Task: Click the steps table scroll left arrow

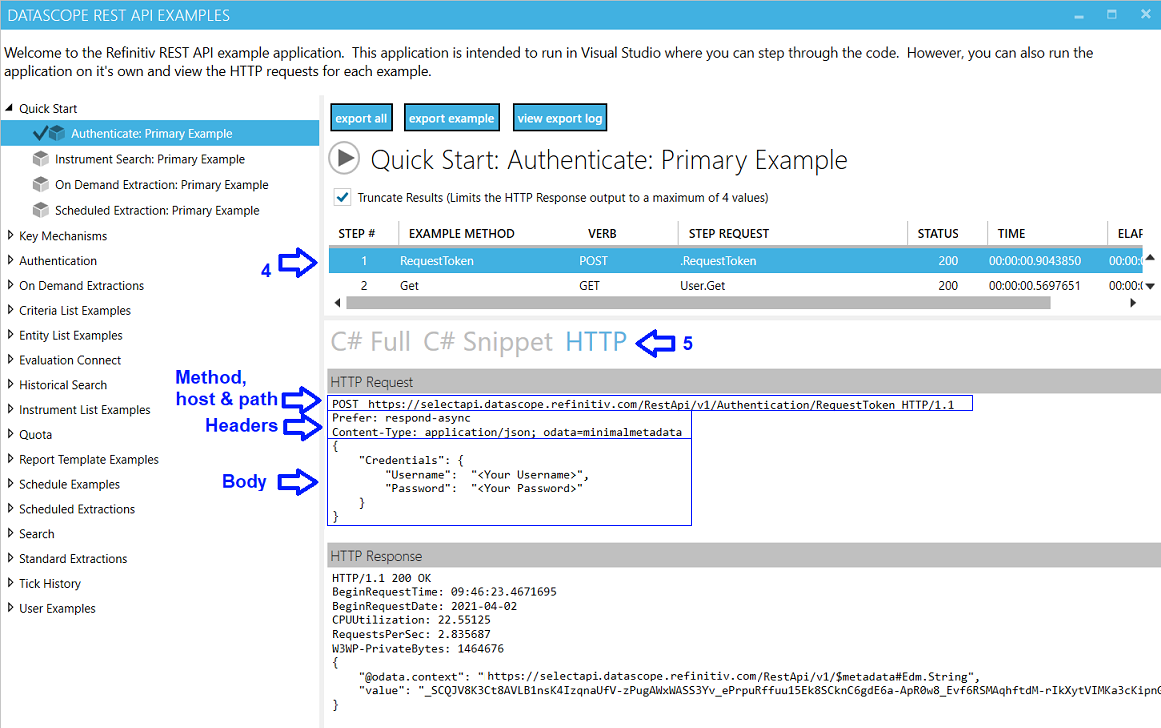Action: [338, 302]
